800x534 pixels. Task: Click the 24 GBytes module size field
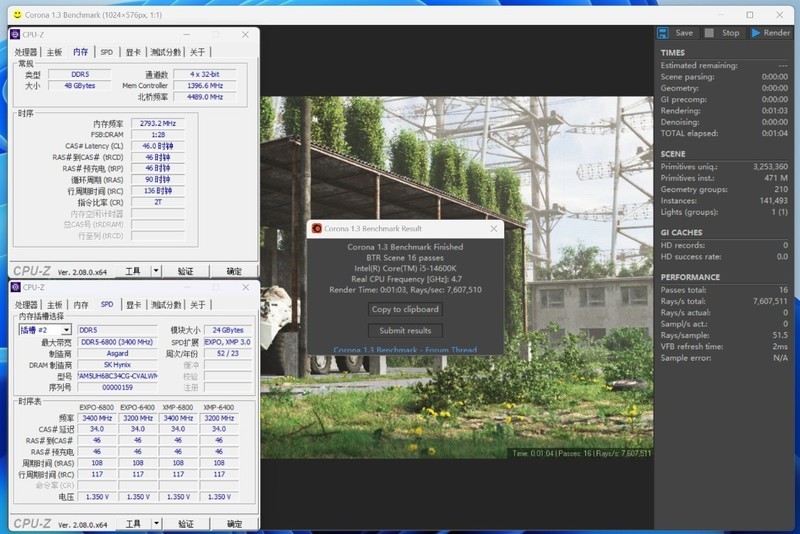(228, 330)
